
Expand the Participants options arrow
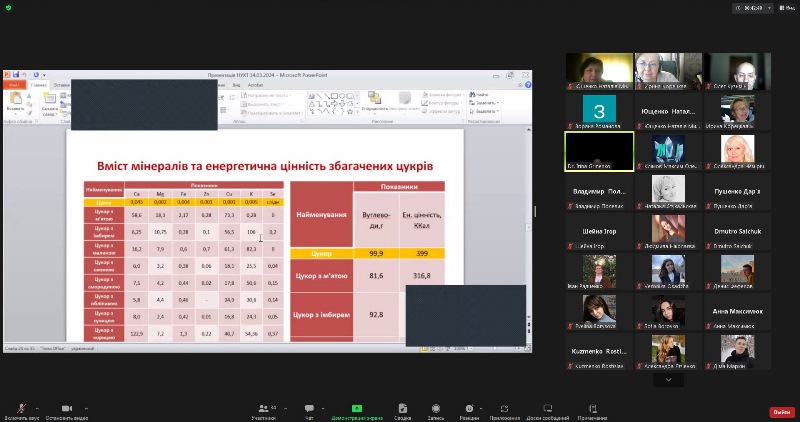pyautogui.click(x=285, y=408)
